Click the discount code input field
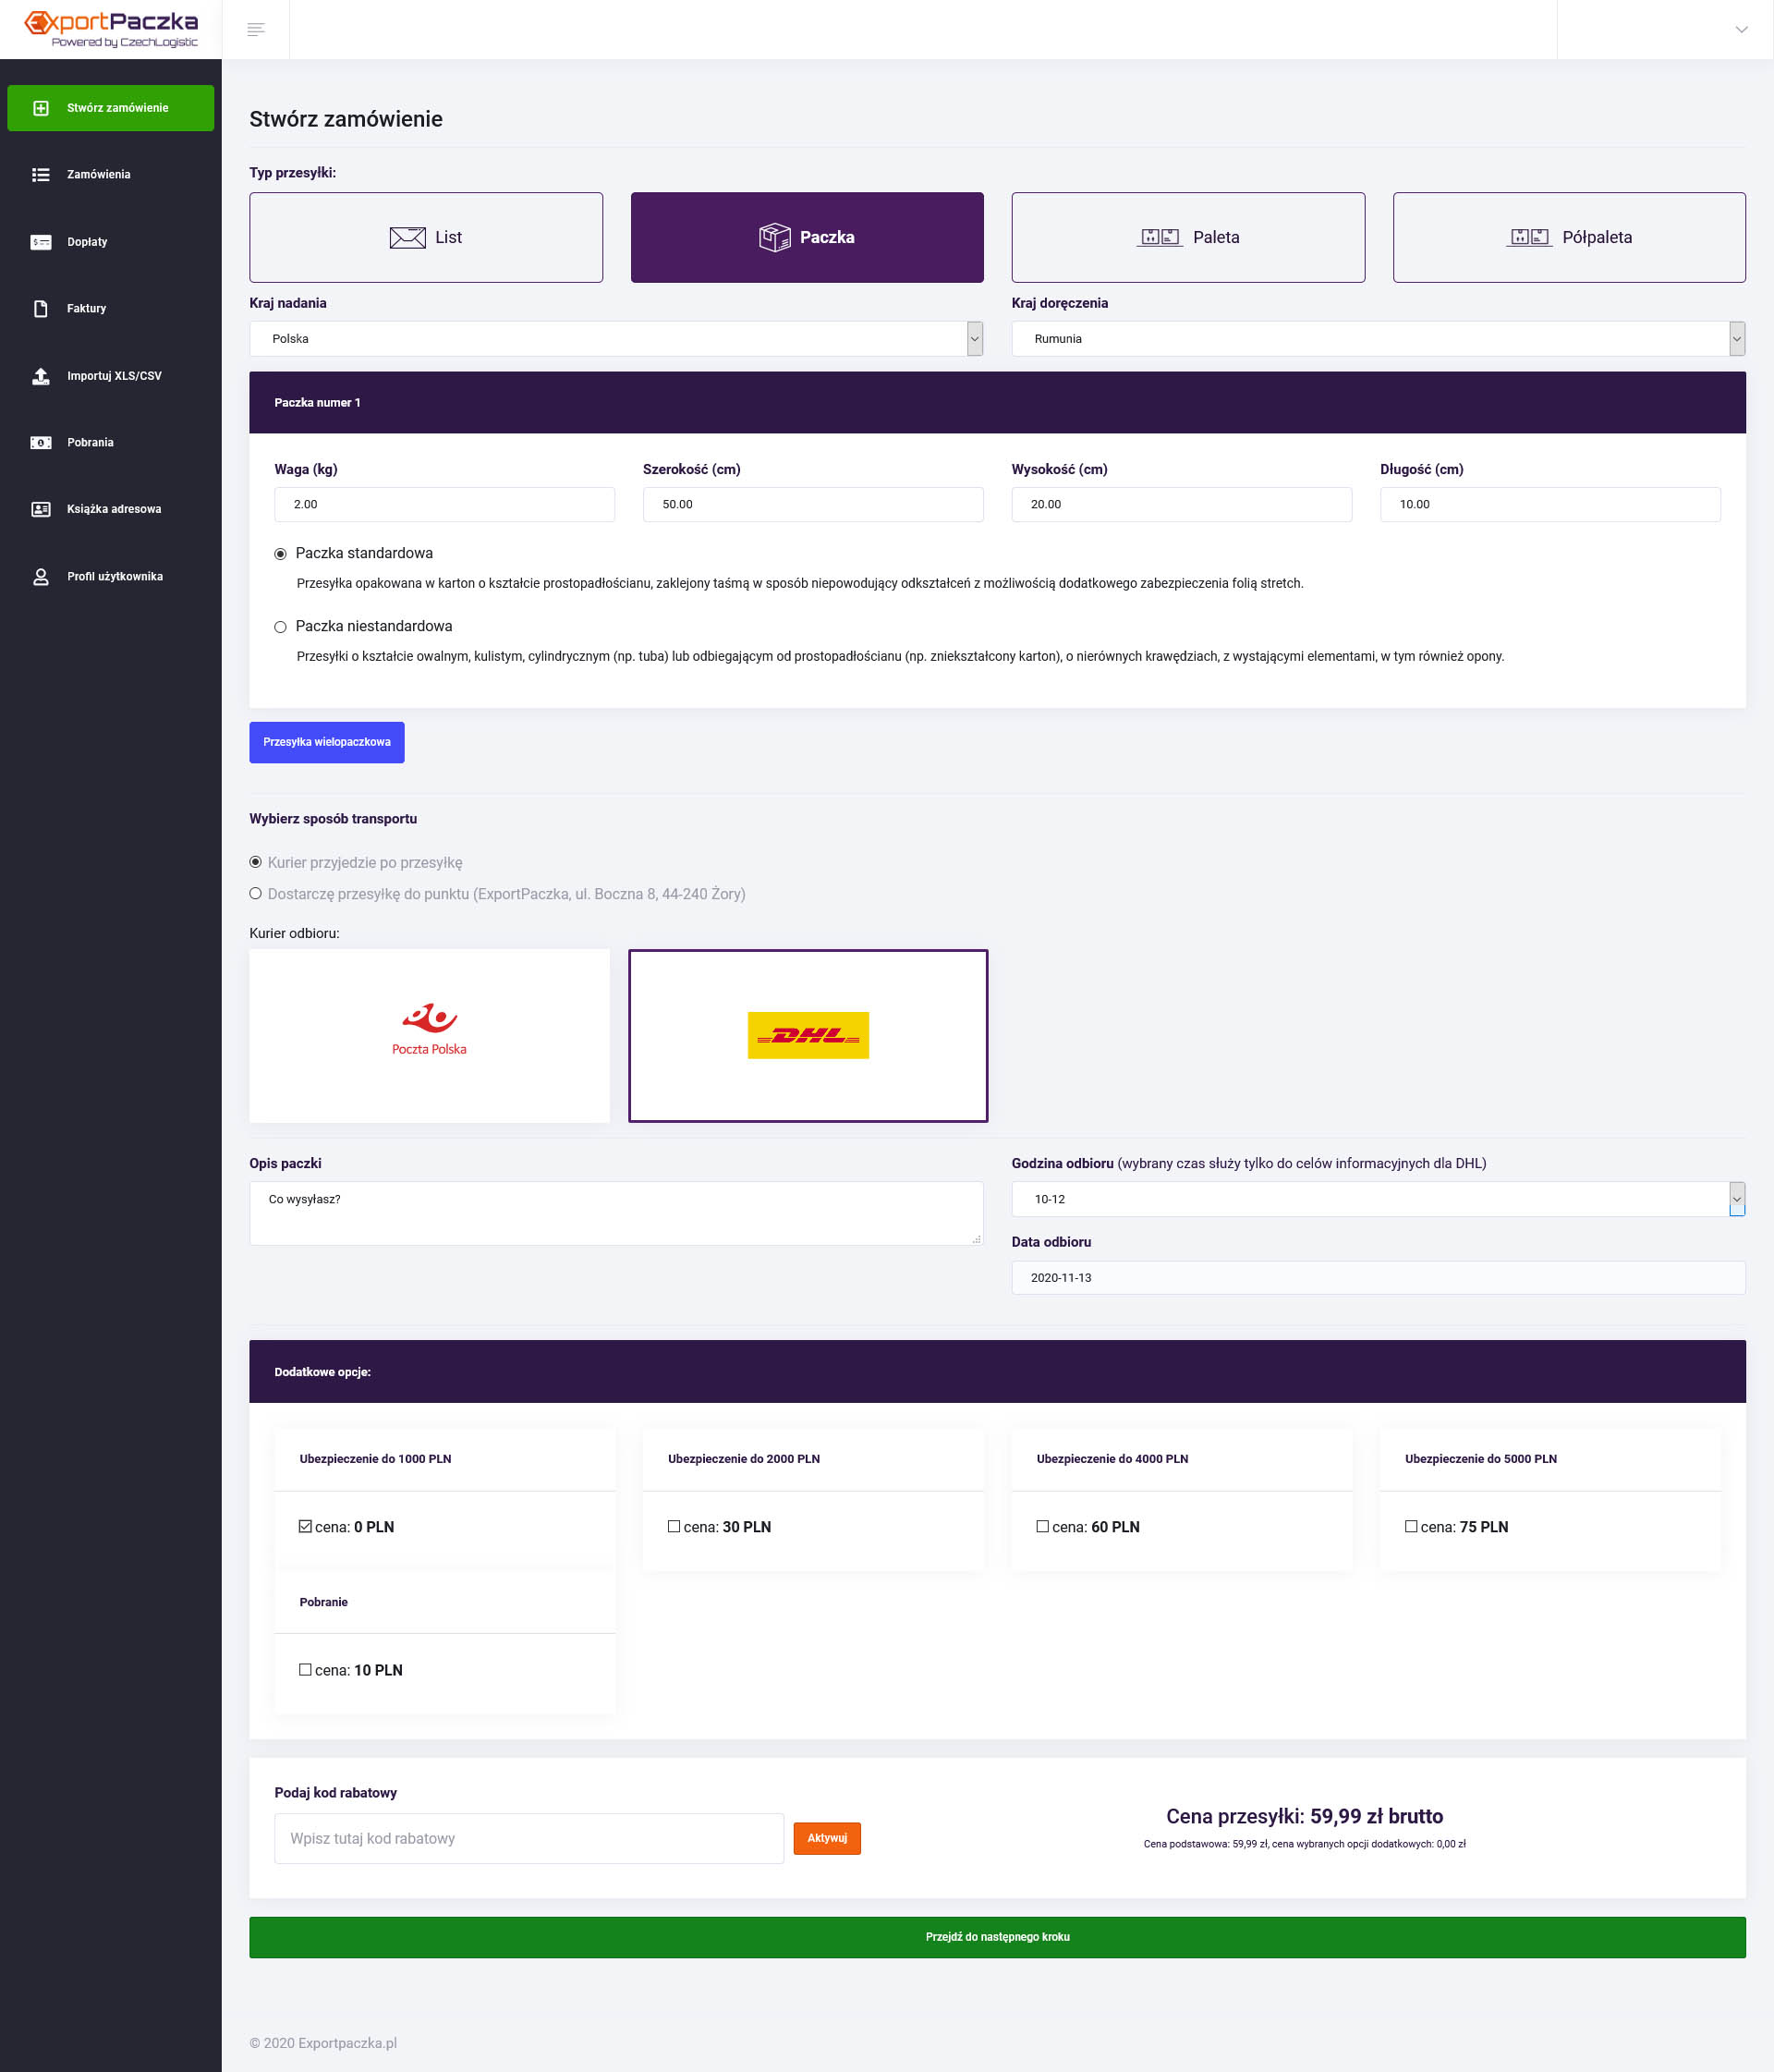The width and height of the screenshot is (1774, 2072). click(529, 1839)
